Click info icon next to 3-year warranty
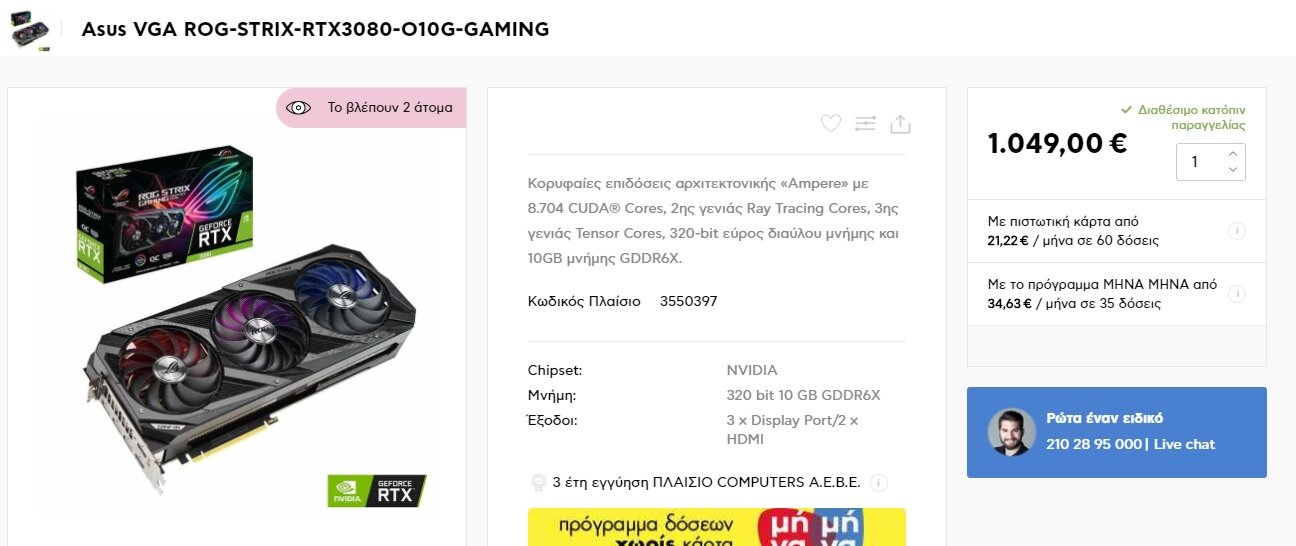 point(879,483)
